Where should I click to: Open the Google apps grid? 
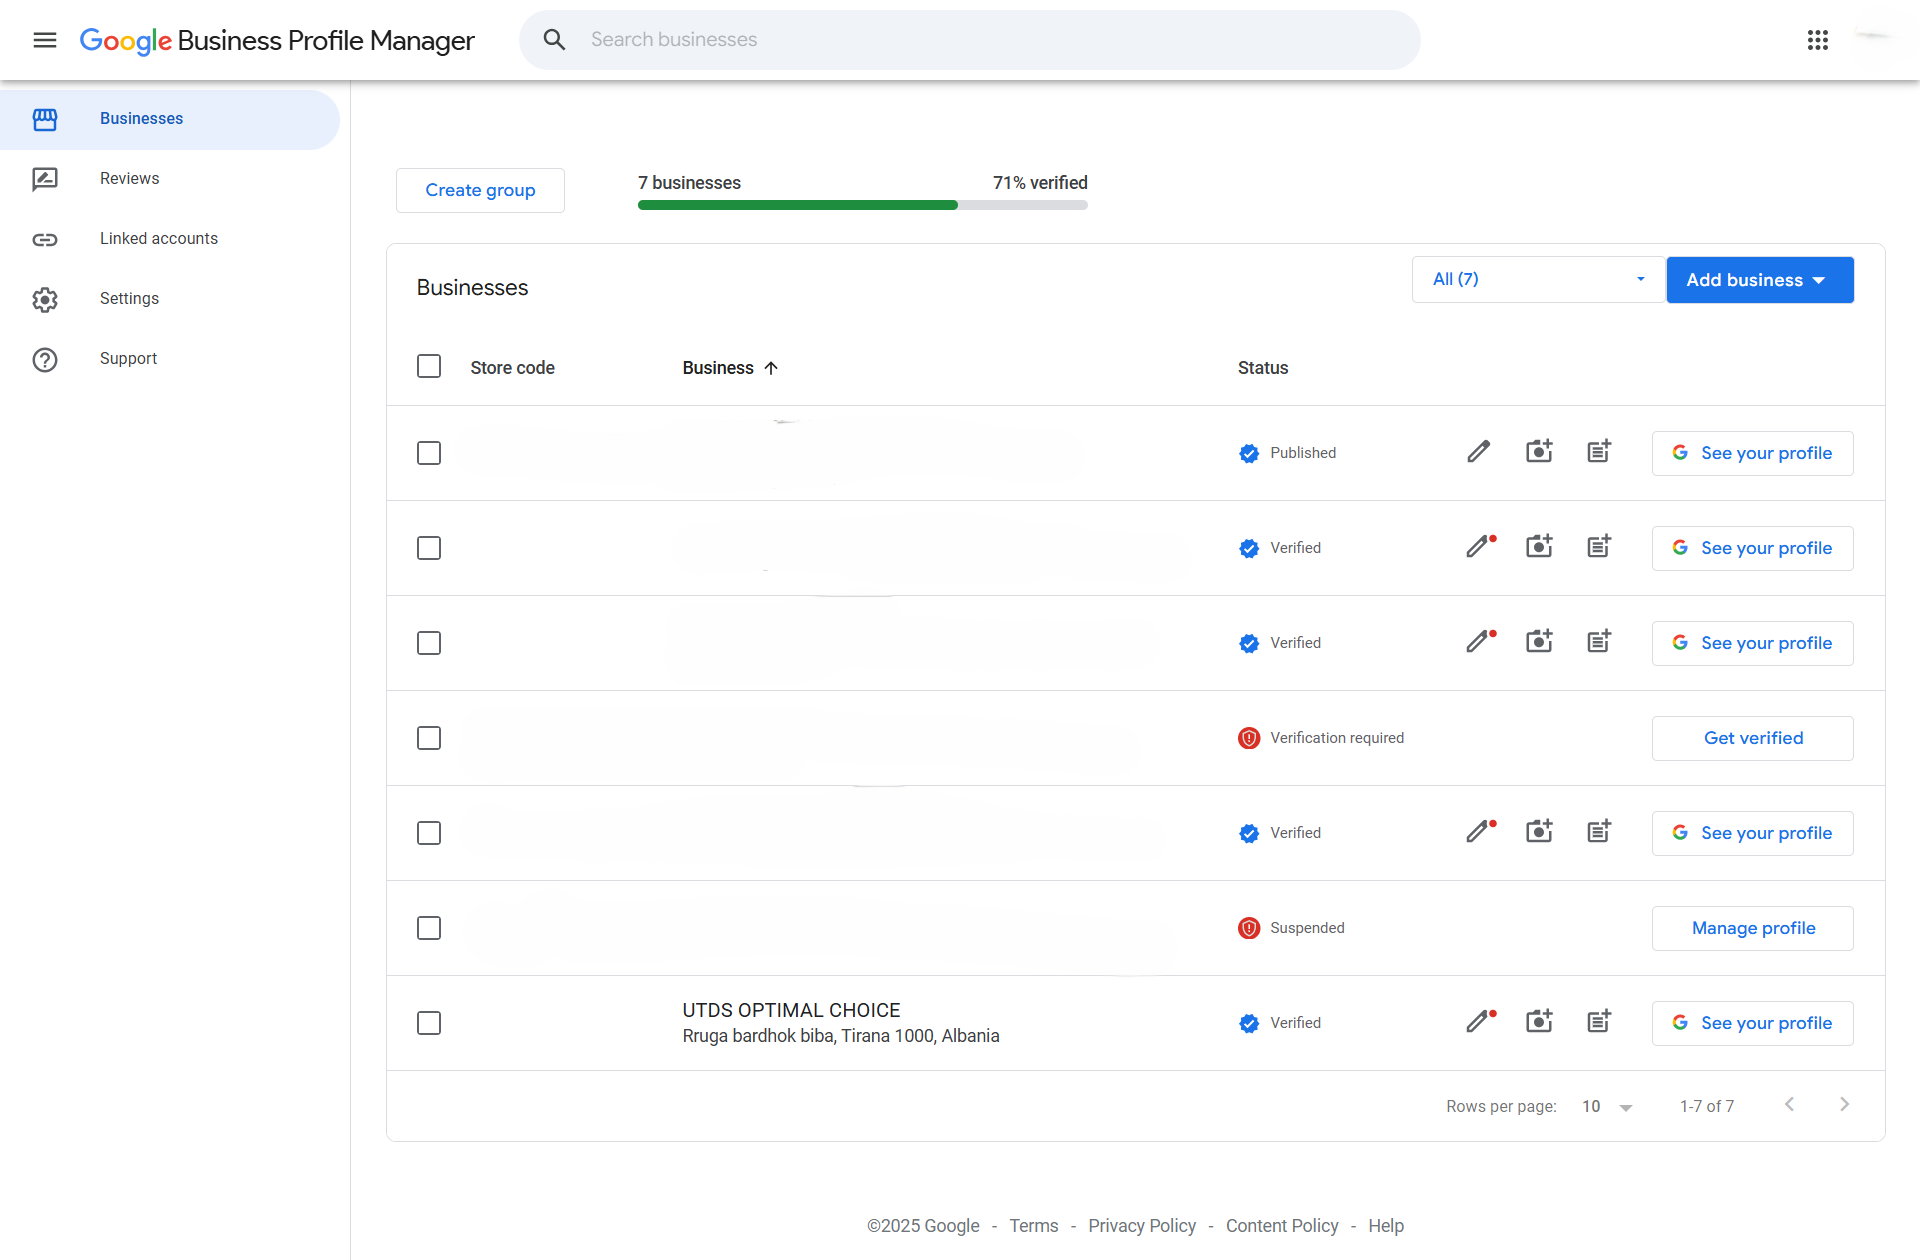tap(1818, 40)
